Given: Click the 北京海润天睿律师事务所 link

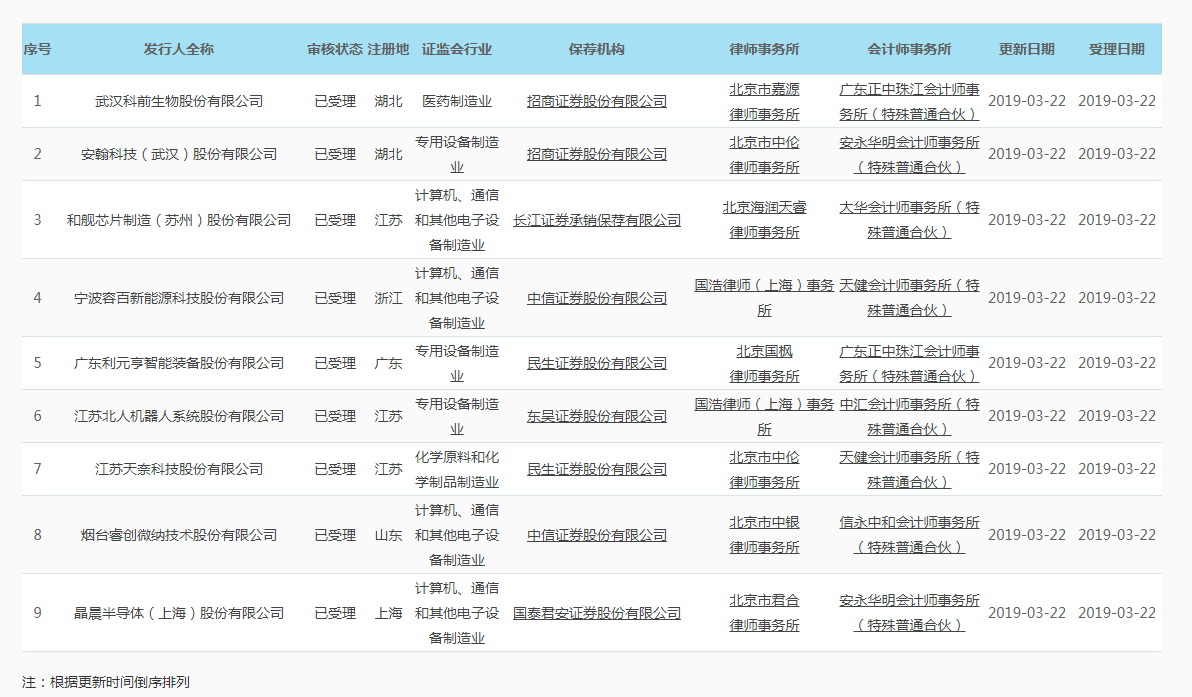Looking at the screenshot, I should [764, 220].
